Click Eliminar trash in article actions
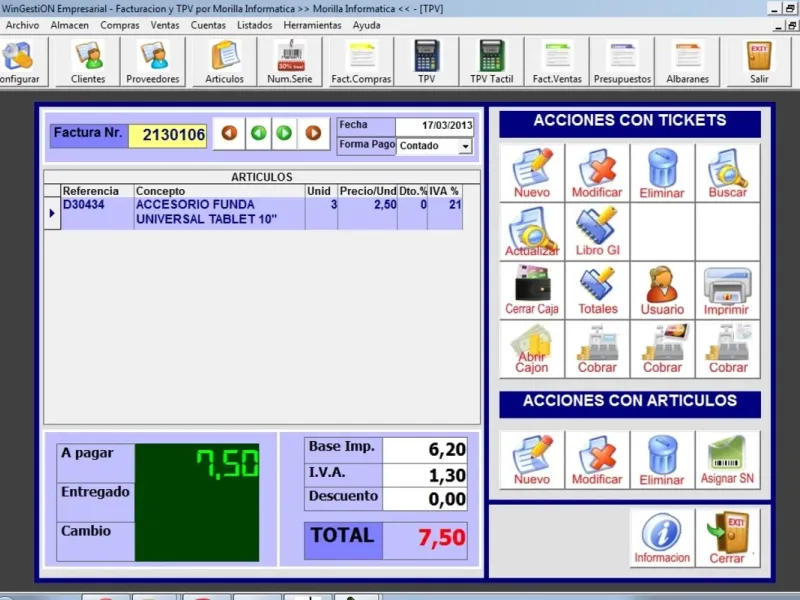This screenshot has width=800, height=600. click(x=662, y=460)
